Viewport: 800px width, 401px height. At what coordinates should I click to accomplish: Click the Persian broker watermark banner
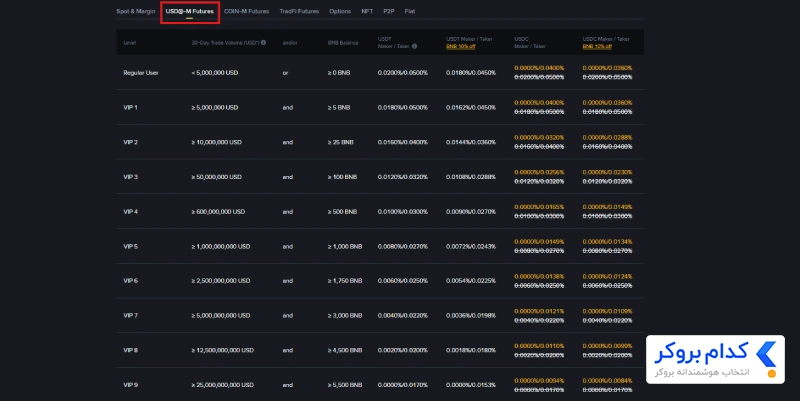[715, 360]
